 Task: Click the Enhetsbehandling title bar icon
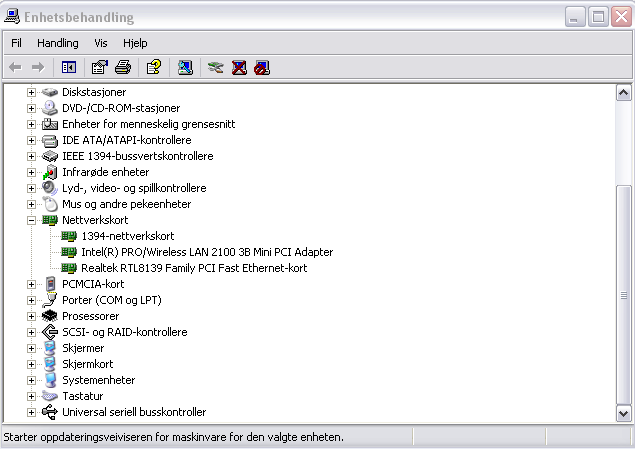(12, 16)
